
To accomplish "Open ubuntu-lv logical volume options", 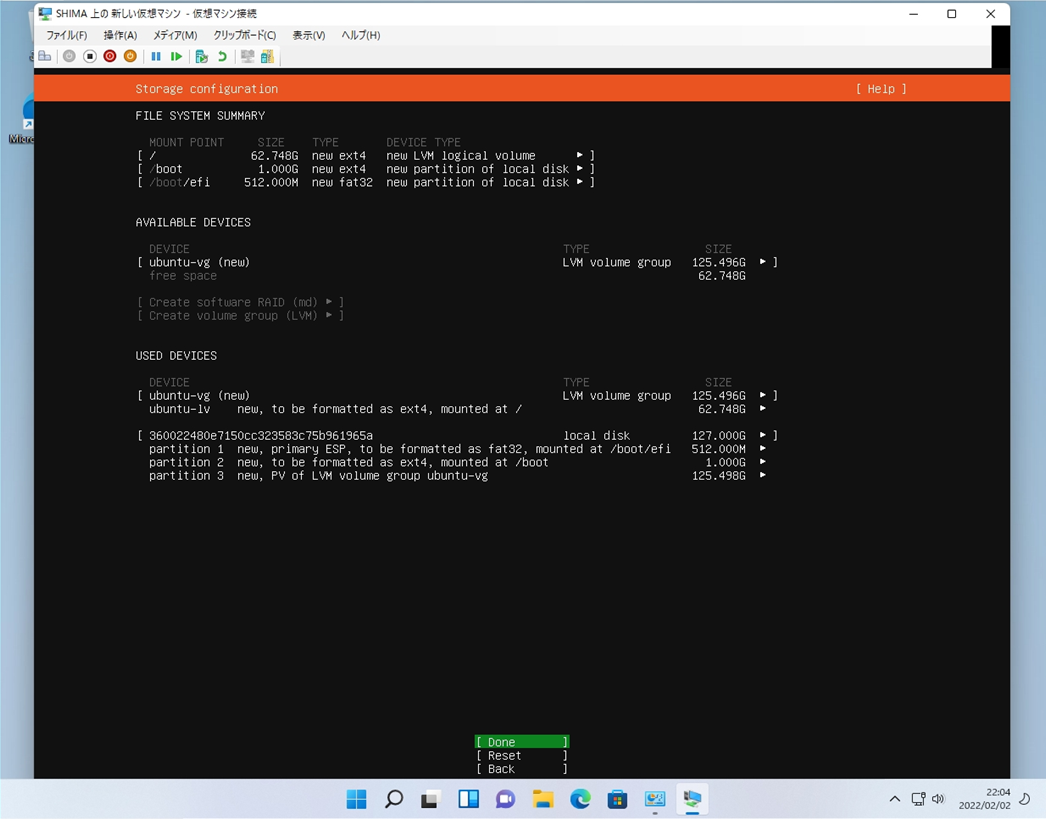I will pos(458,409).
